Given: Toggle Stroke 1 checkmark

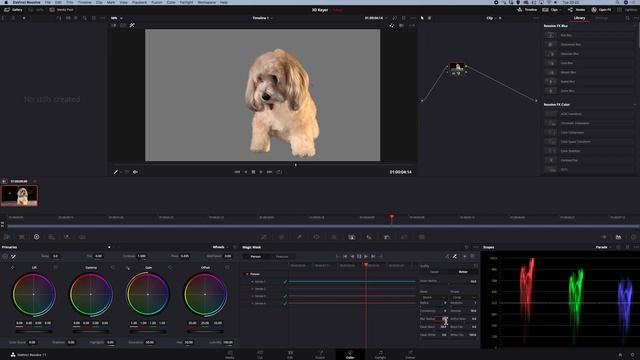Looking at the screenshot, I should click(285, 282).
